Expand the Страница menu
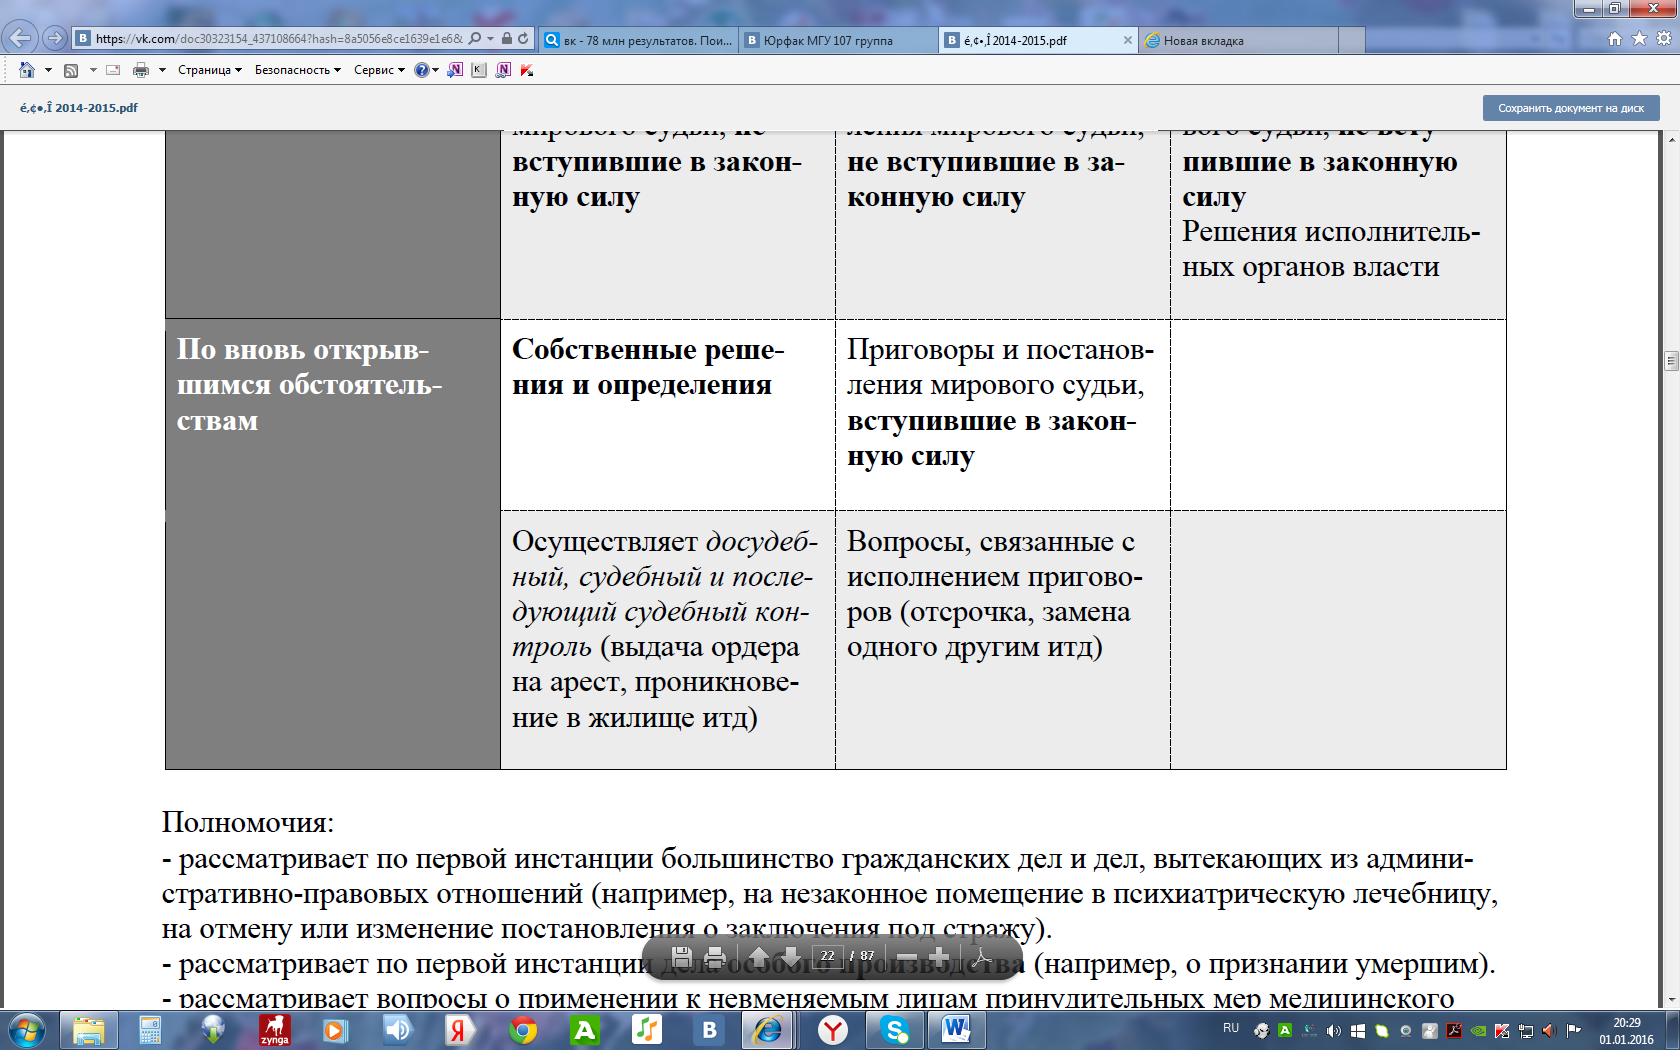1680x1050 pixels. pos(210,70)
